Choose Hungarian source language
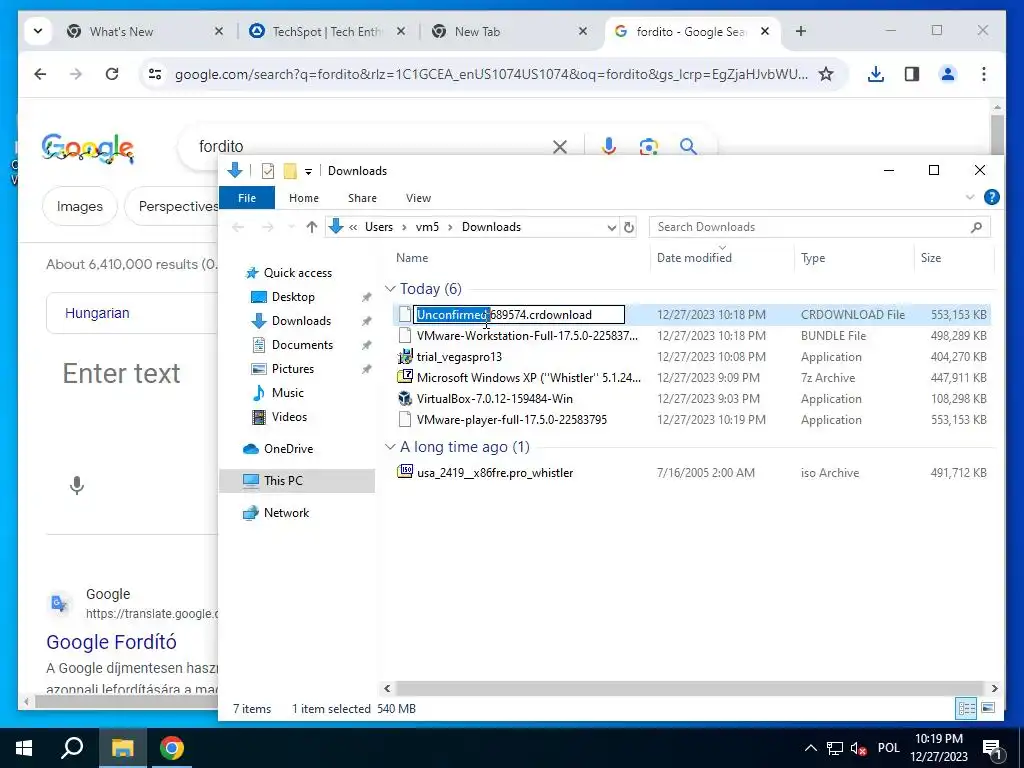The image size is (1024, 768). click(x=97, y=313)
